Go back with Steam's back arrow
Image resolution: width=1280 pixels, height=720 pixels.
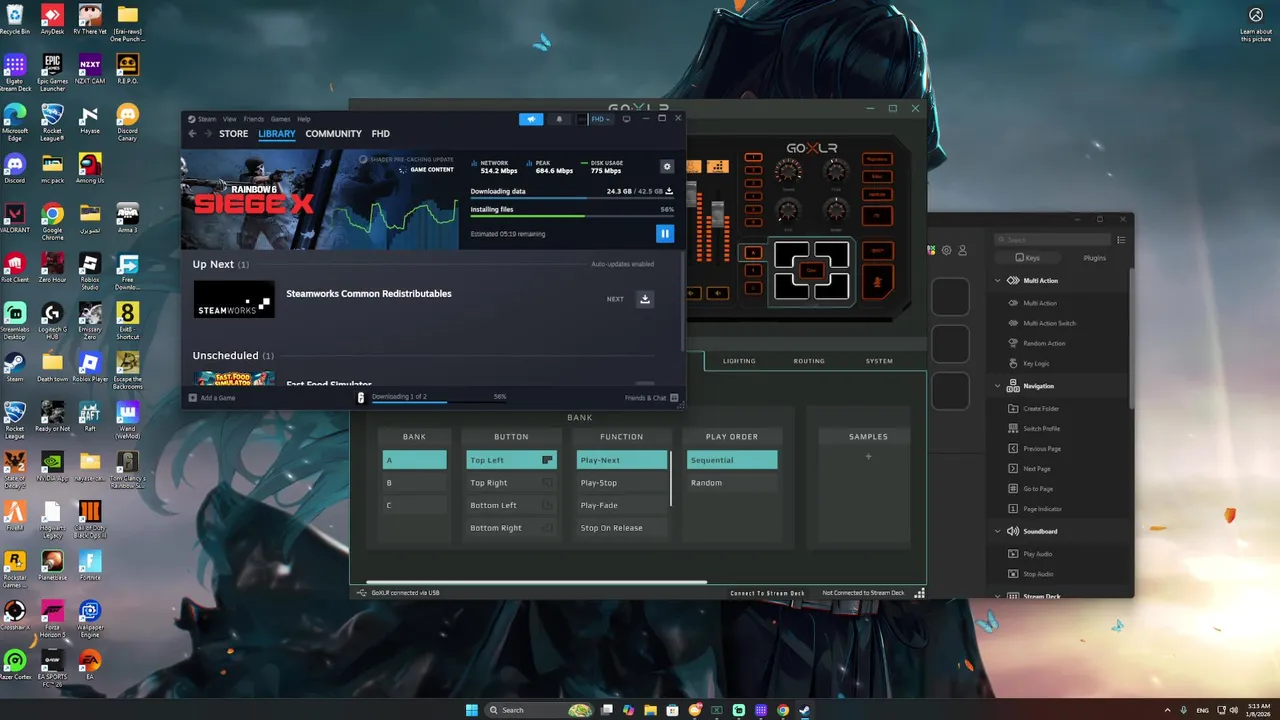click(x=193, y=134)
